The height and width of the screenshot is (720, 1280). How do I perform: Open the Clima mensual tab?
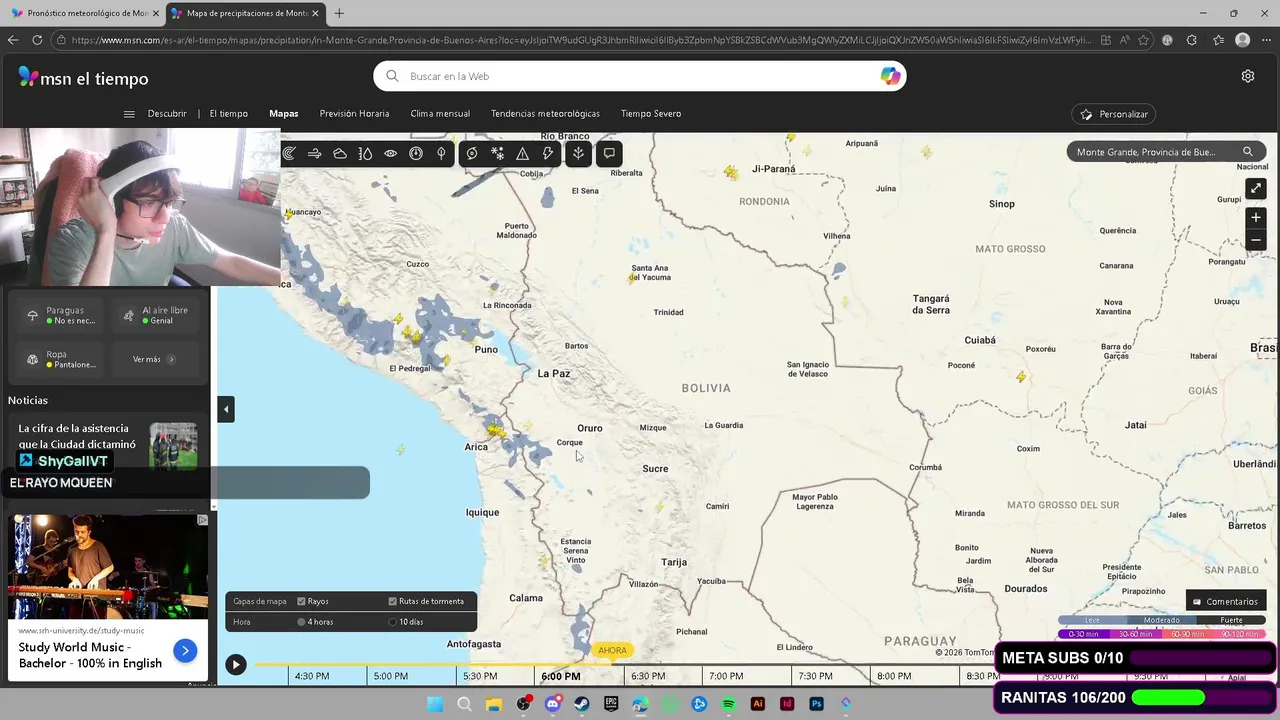[440, 114]
